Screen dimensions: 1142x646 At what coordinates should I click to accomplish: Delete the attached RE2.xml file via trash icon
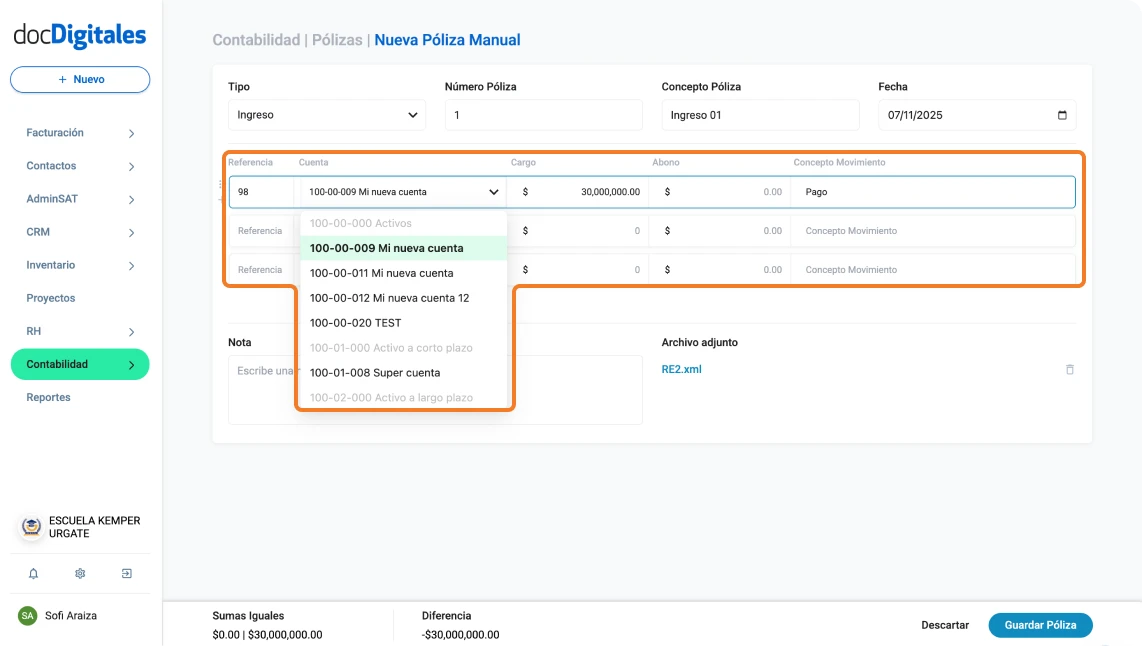1069,369
